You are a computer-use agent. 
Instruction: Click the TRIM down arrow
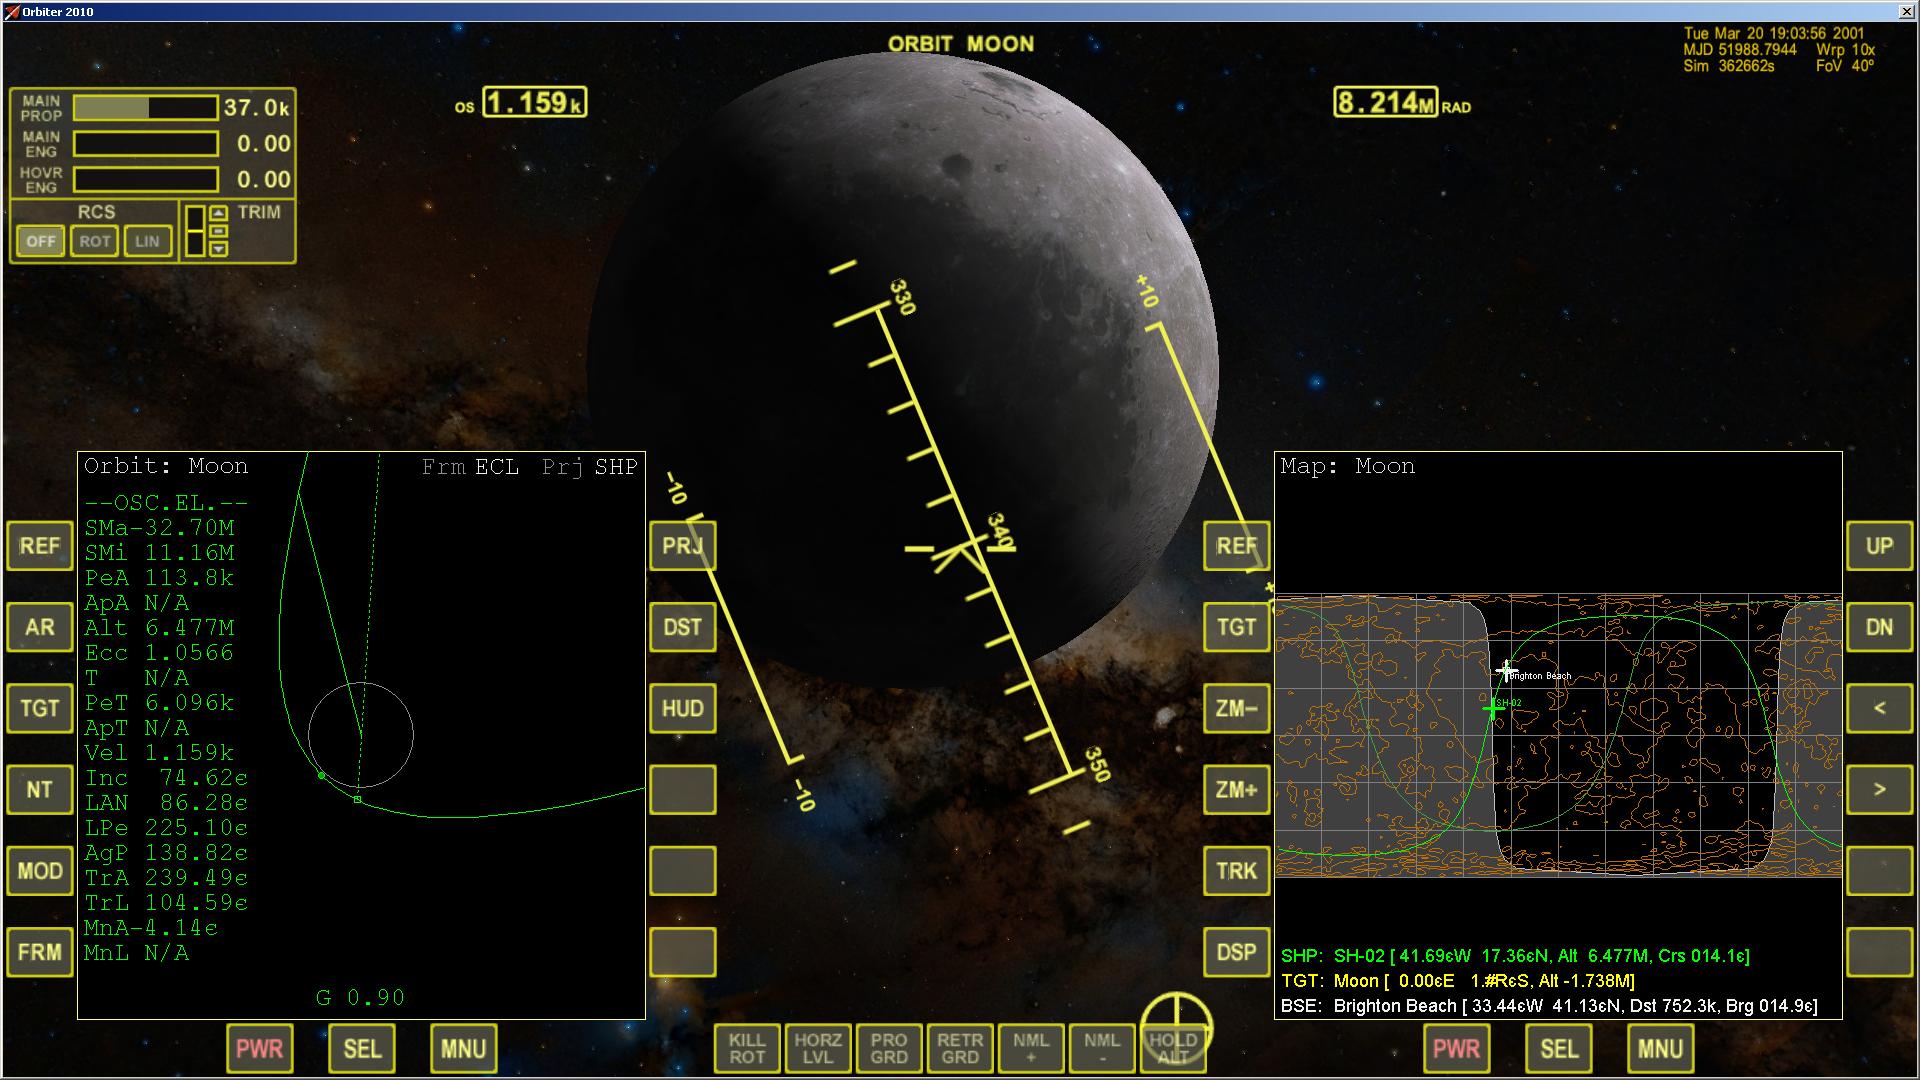pyautogui.click(x=219, y=248)
